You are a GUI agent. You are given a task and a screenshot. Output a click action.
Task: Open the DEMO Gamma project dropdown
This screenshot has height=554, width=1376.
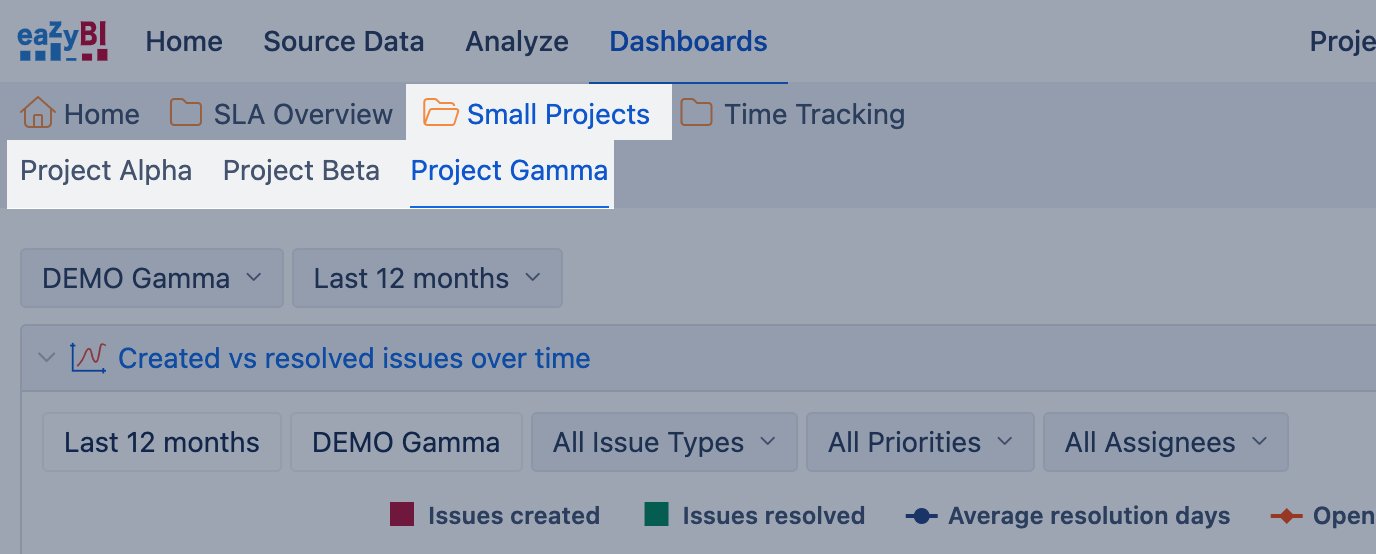(x=152, y=278)
